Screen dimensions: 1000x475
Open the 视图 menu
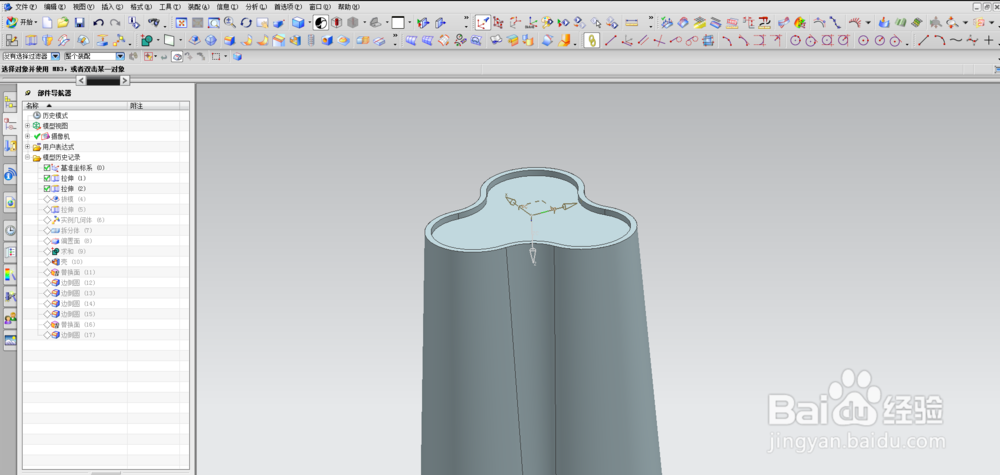83,6
